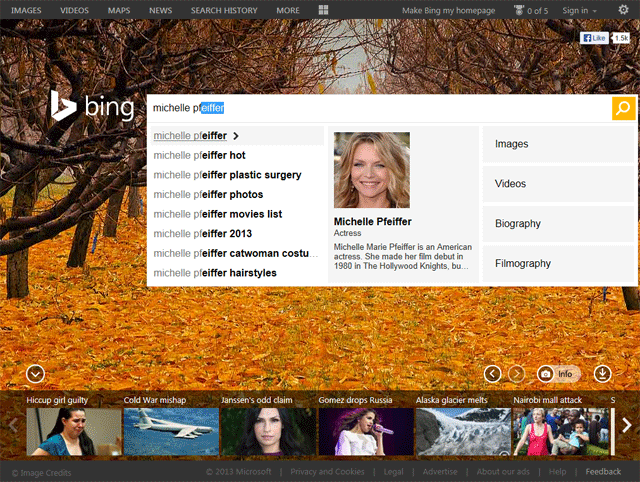
Task: Click the Bing logo
Action: point(93,107)
